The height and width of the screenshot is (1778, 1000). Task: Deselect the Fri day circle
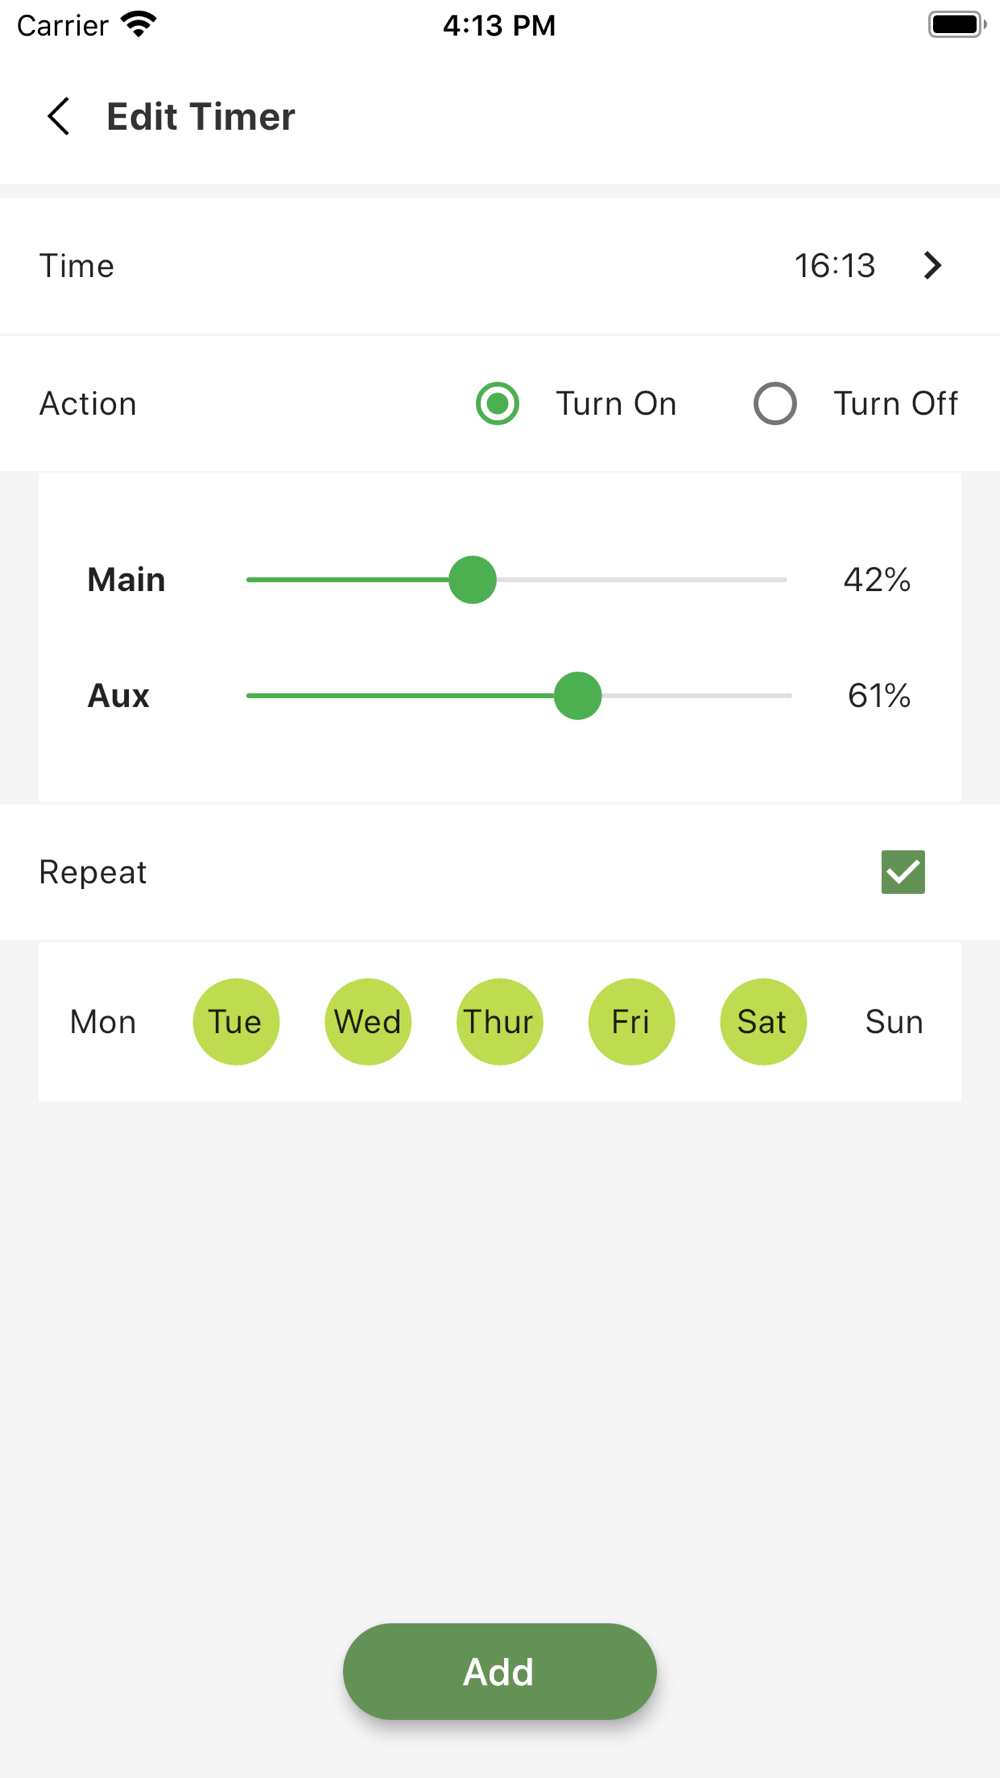tap(631, 1022)
